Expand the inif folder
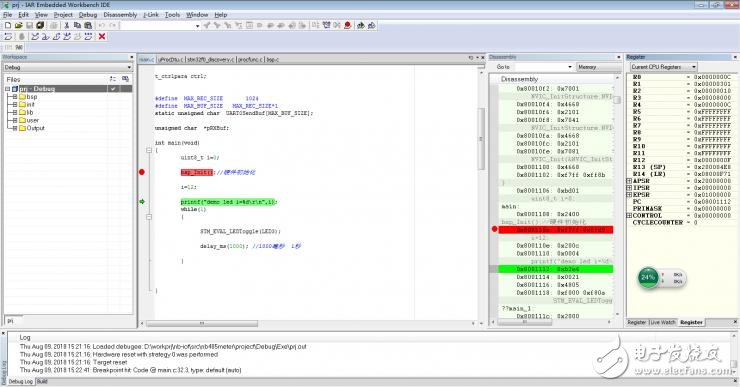The height and width of the screenshot is (387, 740). click(15, 104)
